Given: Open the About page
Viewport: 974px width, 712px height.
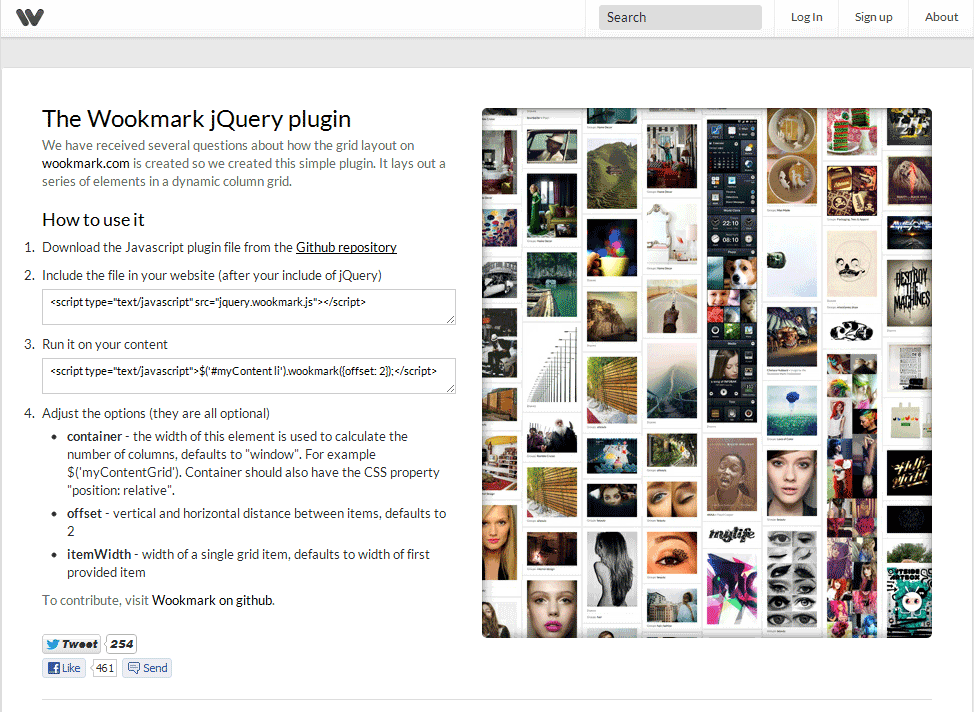Looking at the screenshot, I should [941, 17].
